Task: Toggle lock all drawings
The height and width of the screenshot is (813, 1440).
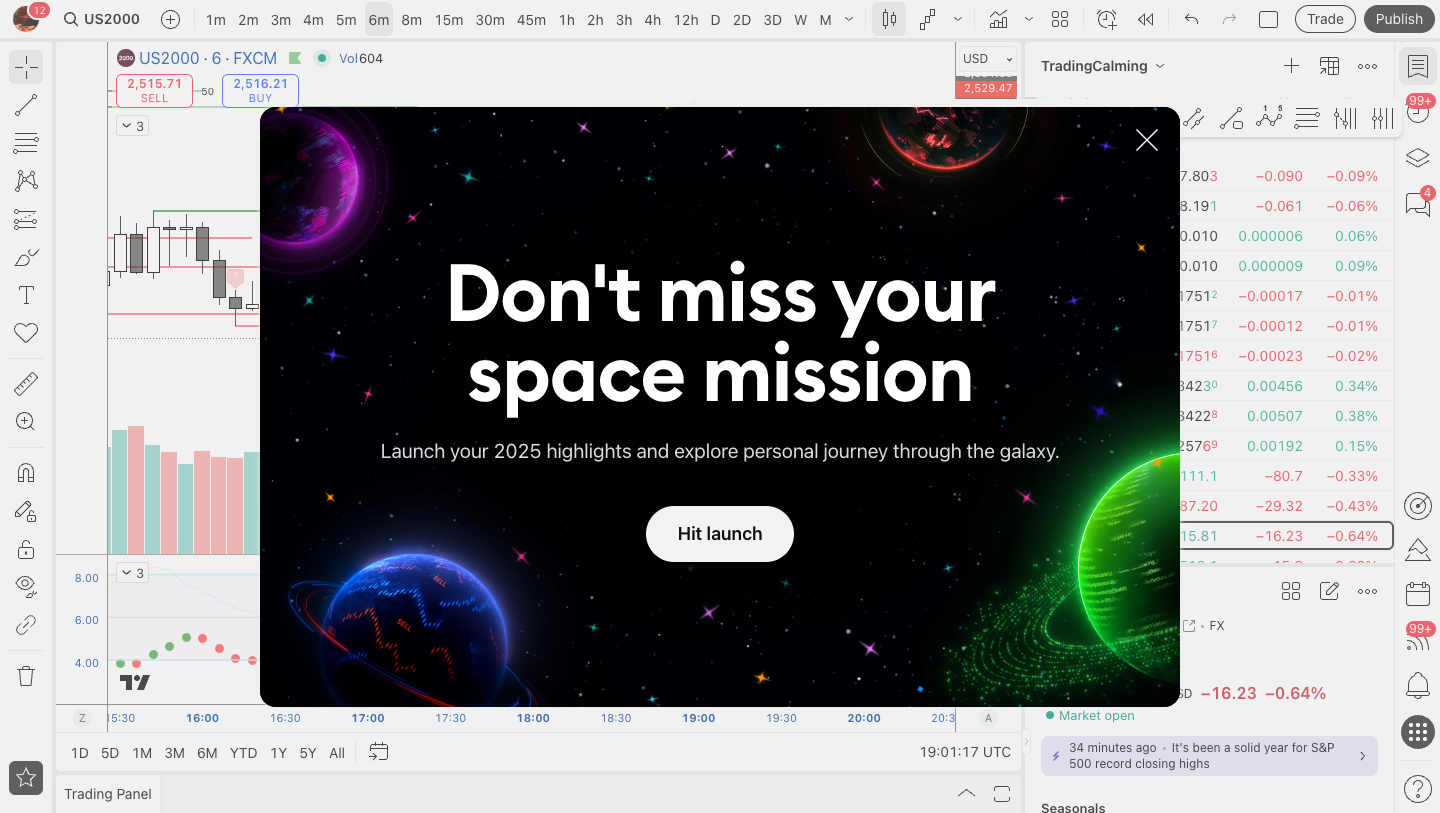Action: 26,549
